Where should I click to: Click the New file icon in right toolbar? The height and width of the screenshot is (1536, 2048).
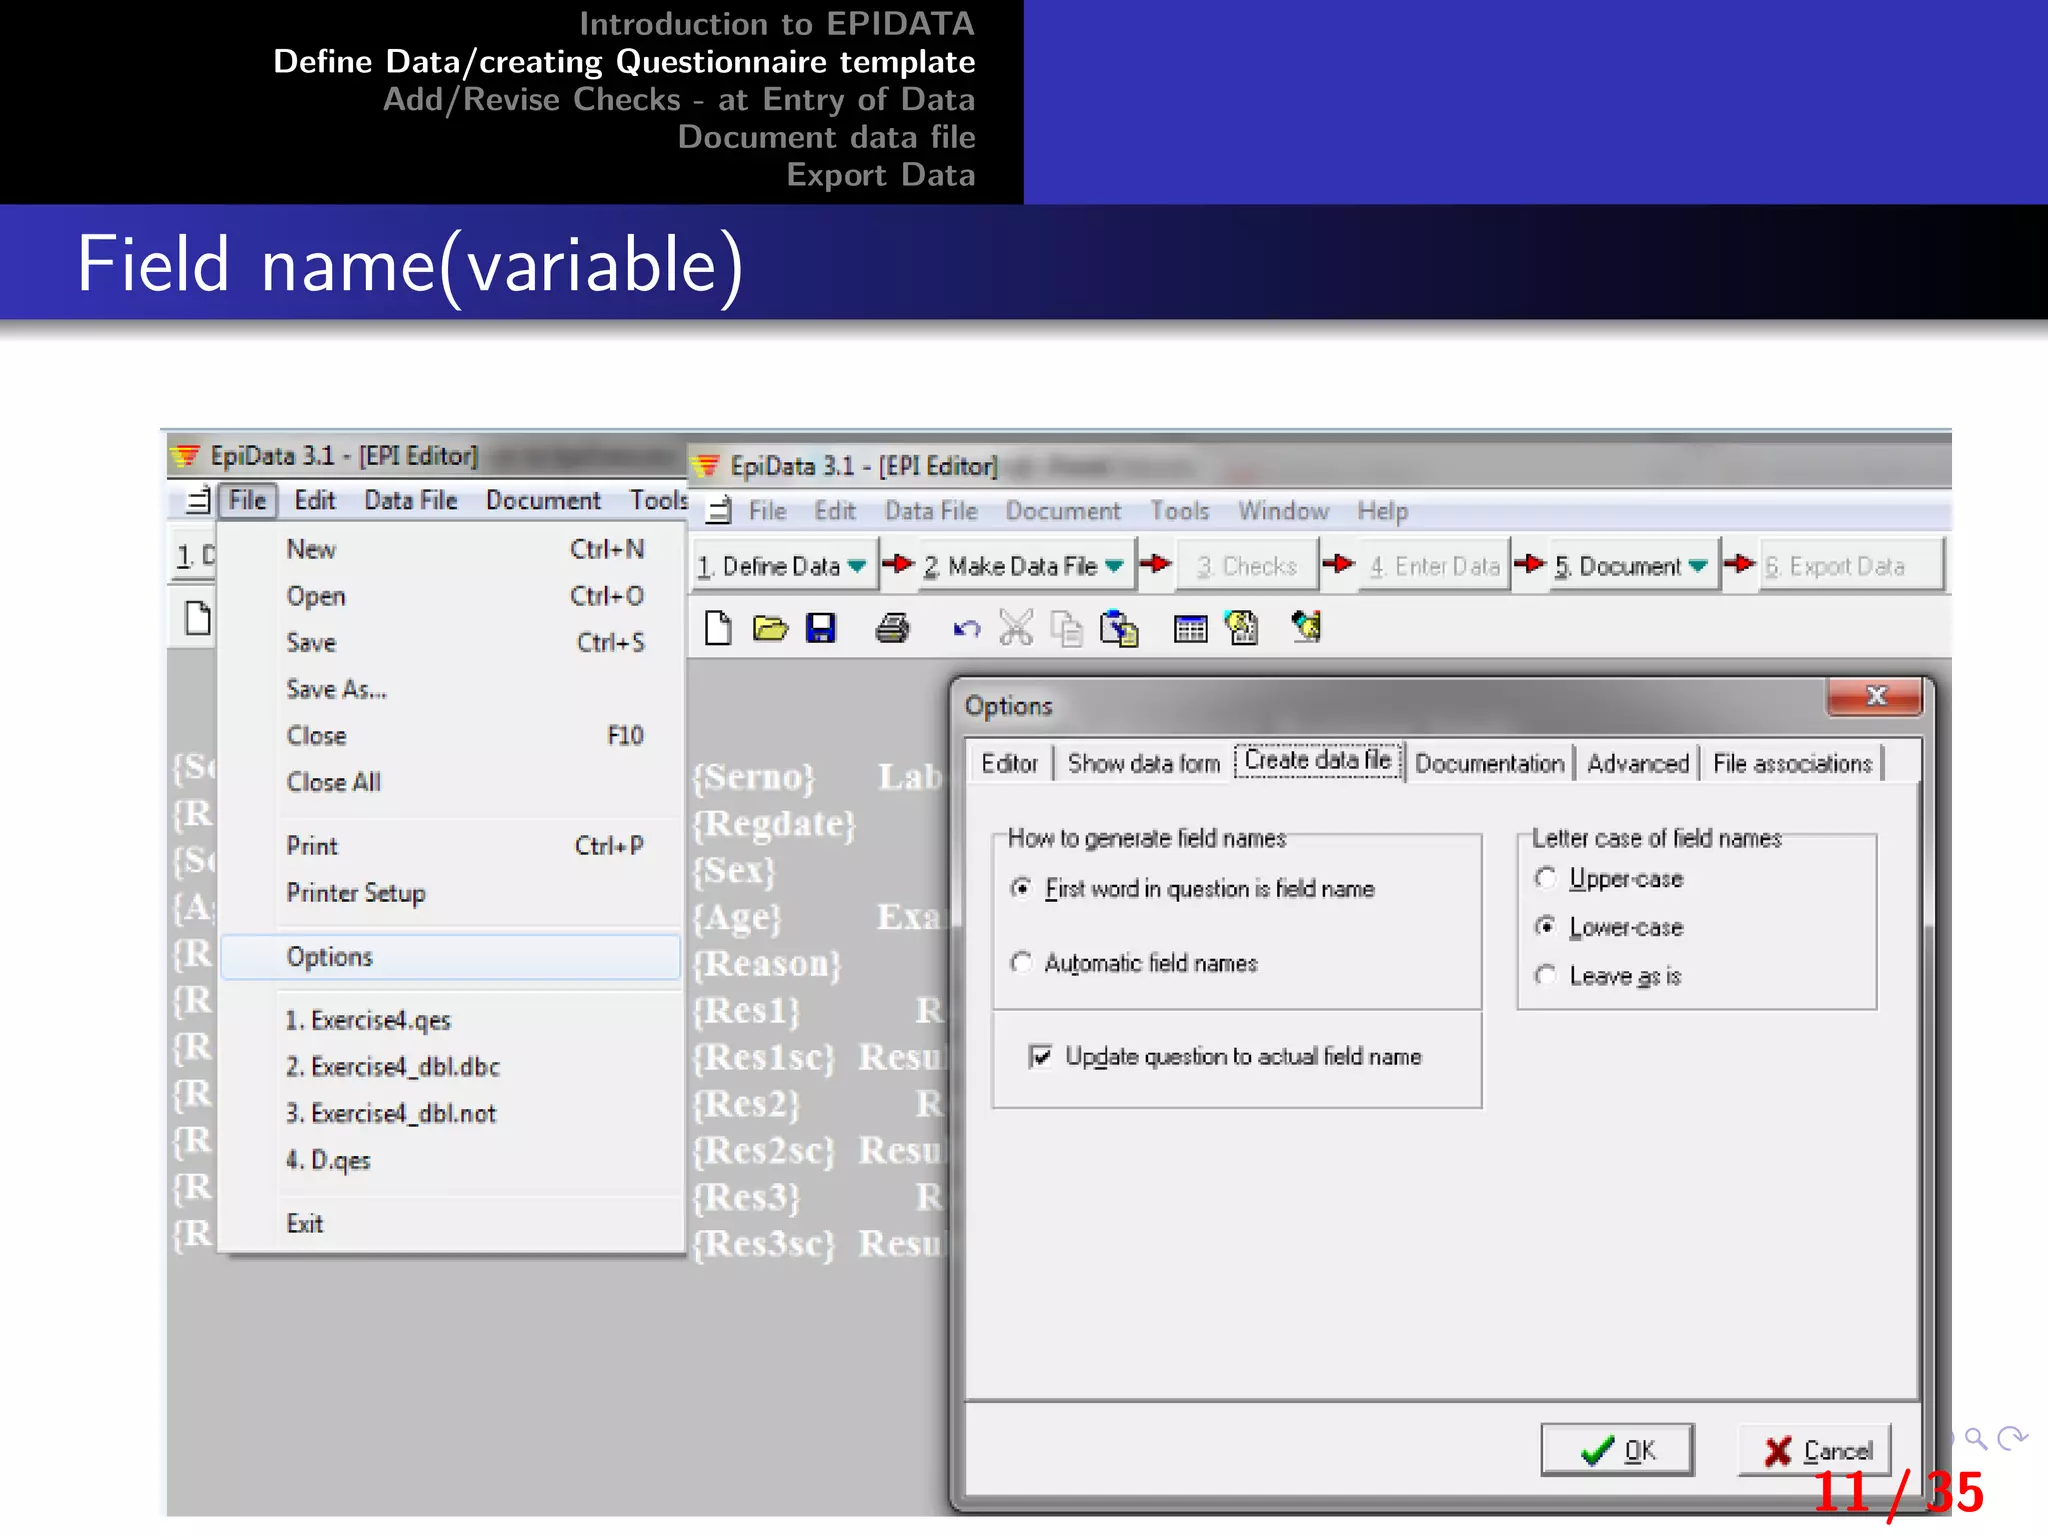(718, 628)
